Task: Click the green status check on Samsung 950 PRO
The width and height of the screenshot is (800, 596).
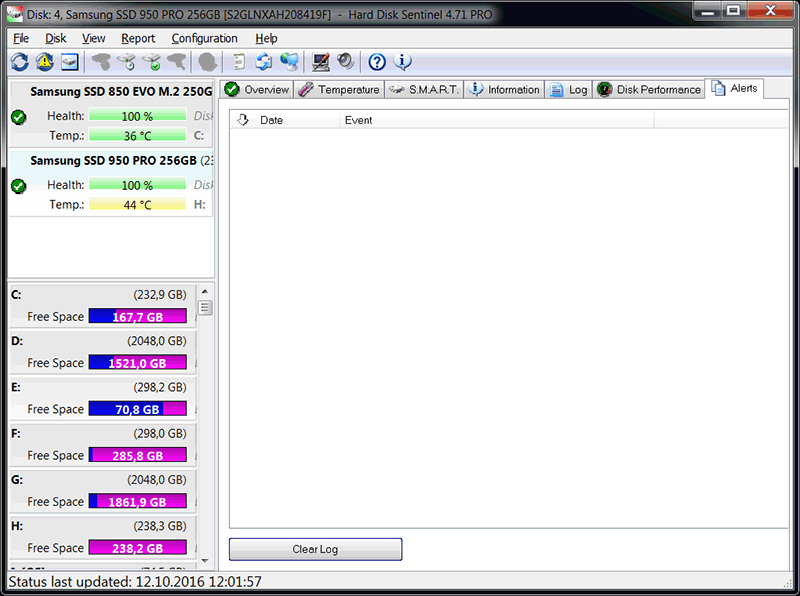Action: tap(19, 186)
